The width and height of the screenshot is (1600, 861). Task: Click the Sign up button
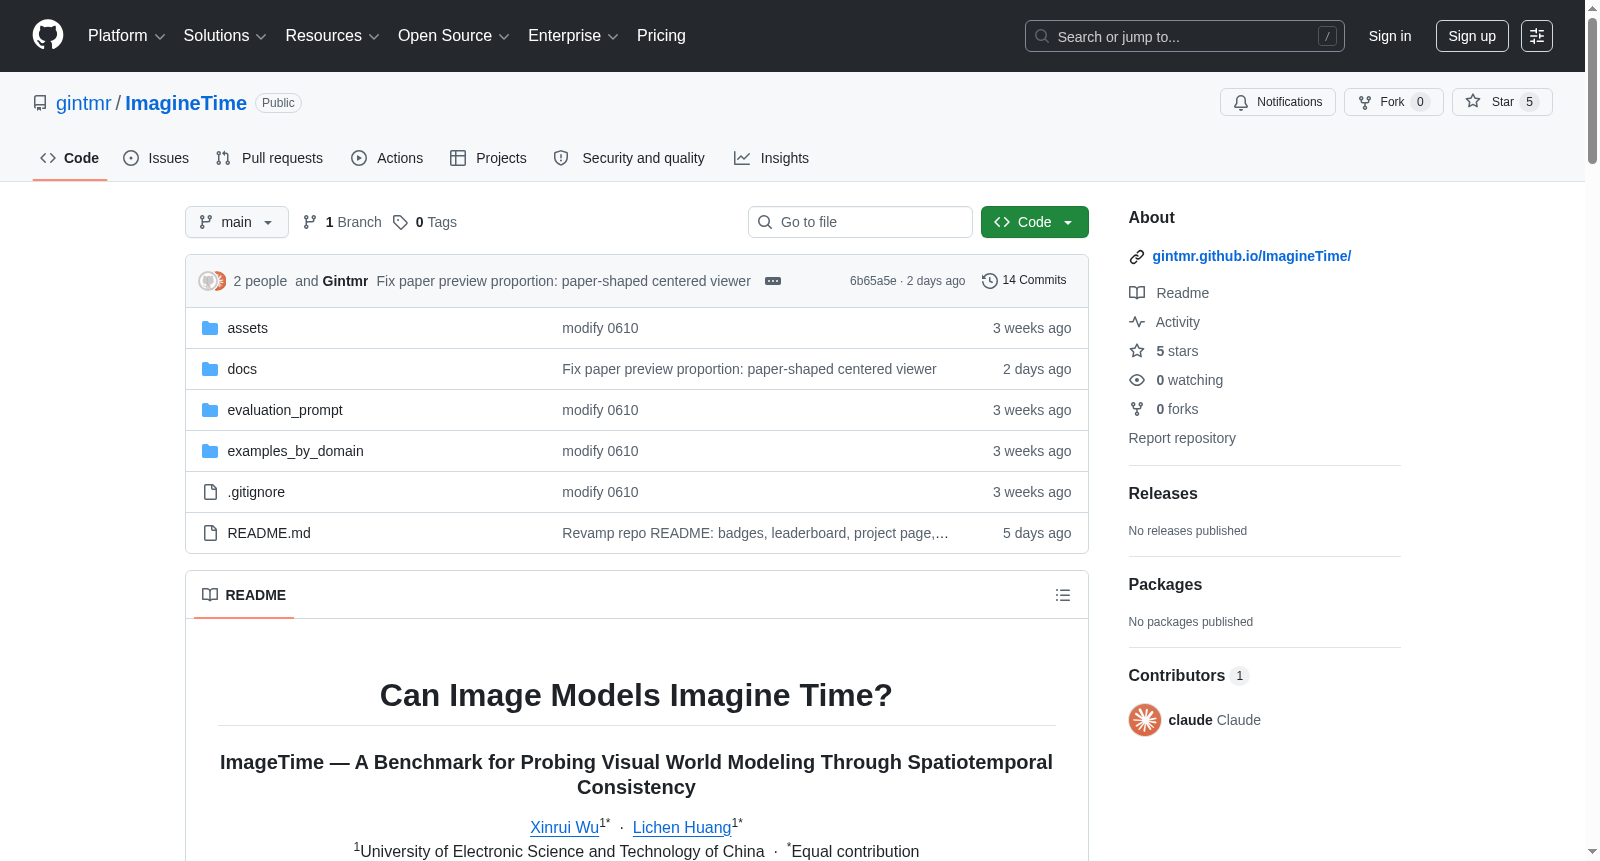pyautogui.click(x=1472, y=36)
